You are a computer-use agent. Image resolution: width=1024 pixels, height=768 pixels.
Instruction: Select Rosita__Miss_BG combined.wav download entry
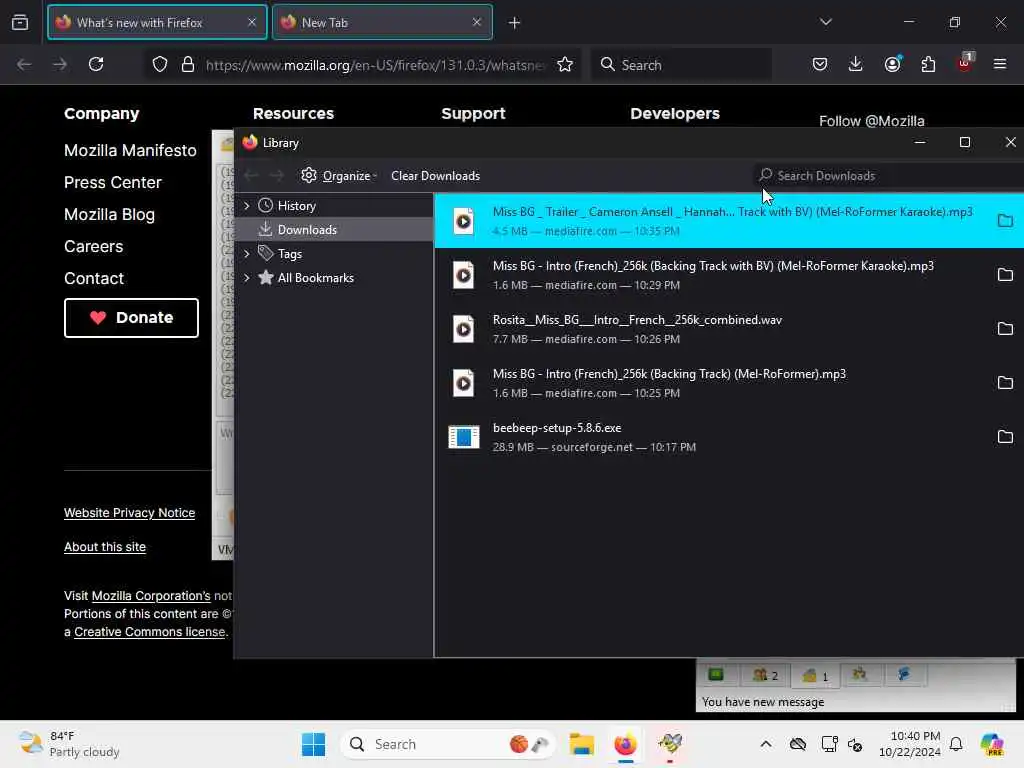729,329
